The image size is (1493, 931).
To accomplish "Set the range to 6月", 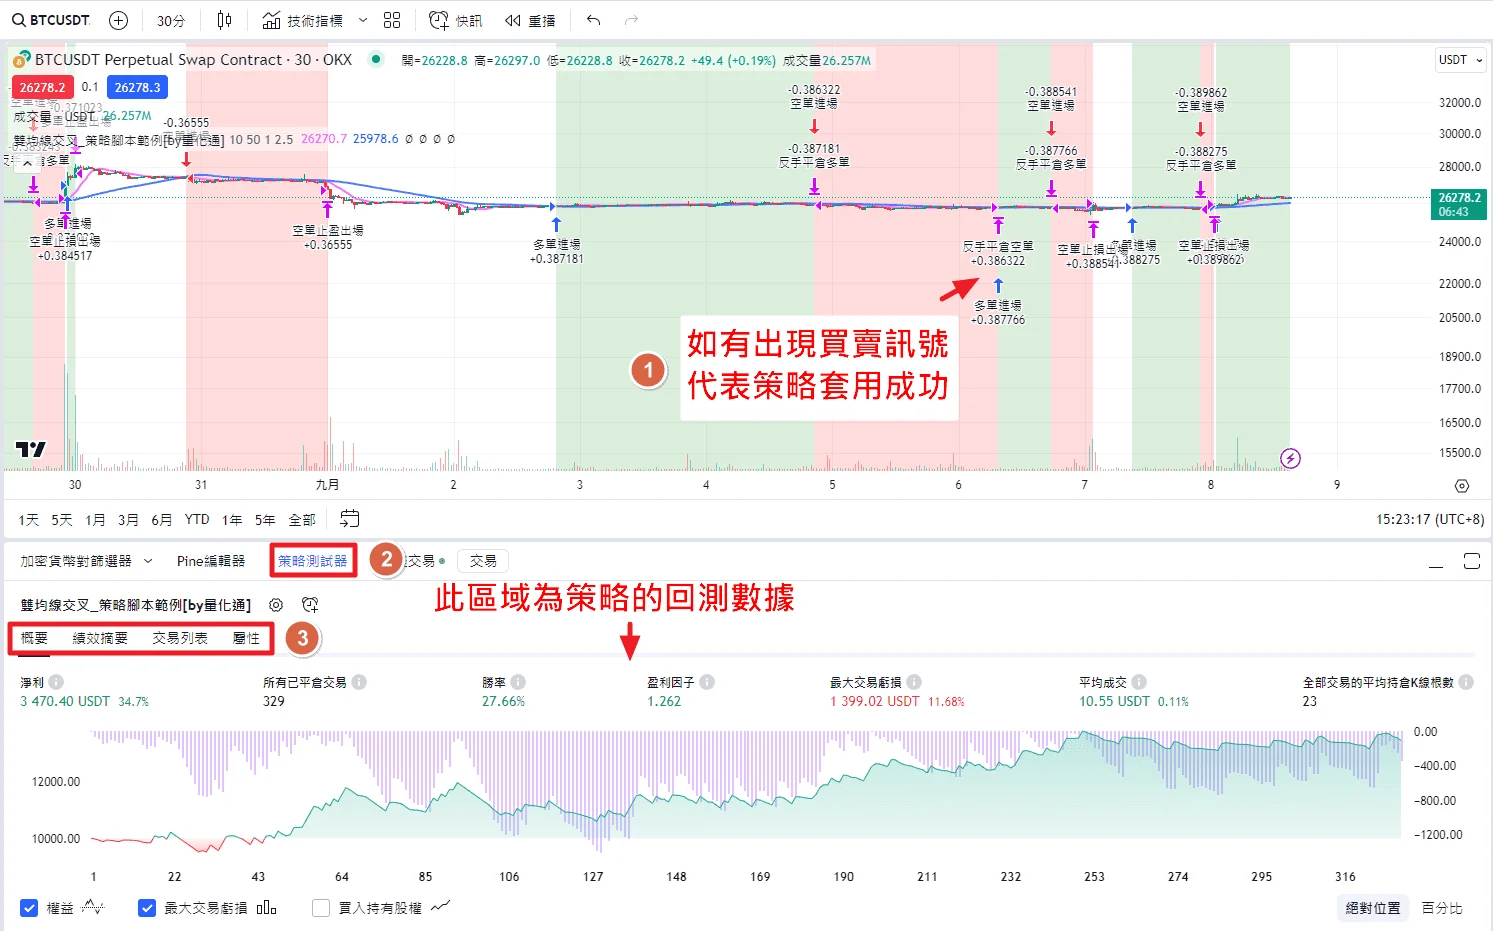I will point(161,519).
